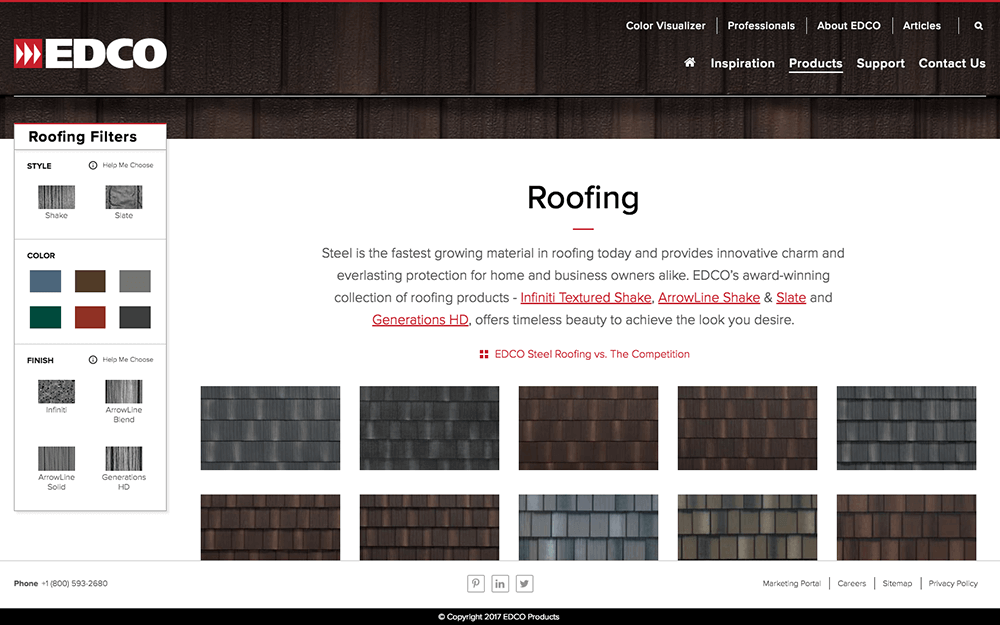
Task: Filter by the light gray color swatch
Action: coord(135,281)
